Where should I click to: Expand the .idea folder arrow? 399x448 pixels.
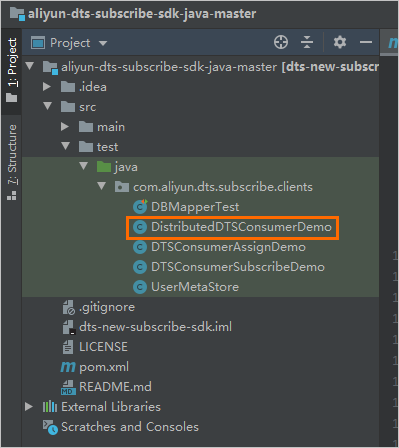click(47, 87)
